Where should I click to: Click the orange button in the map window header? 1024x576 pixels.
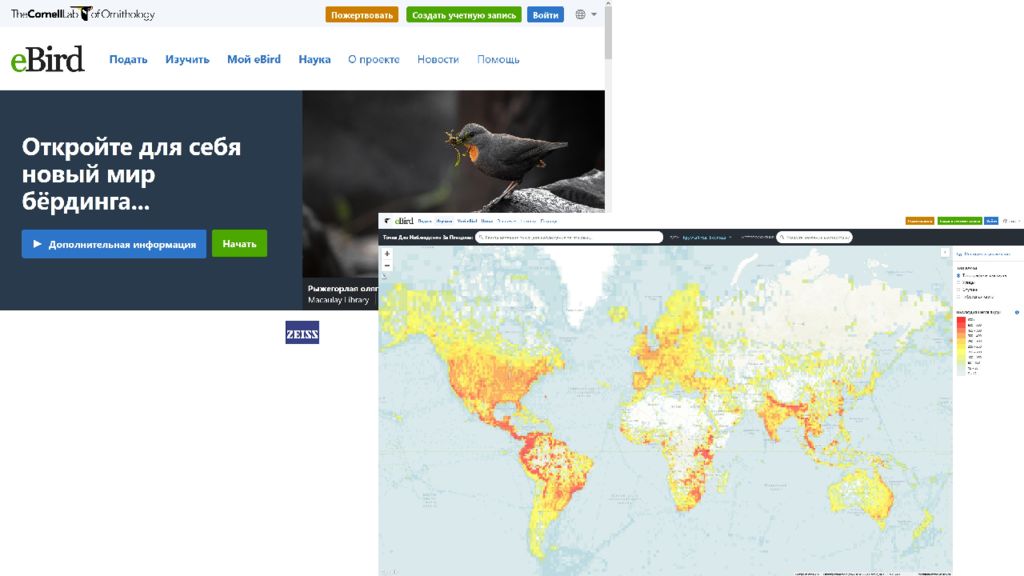coord(920,221)
